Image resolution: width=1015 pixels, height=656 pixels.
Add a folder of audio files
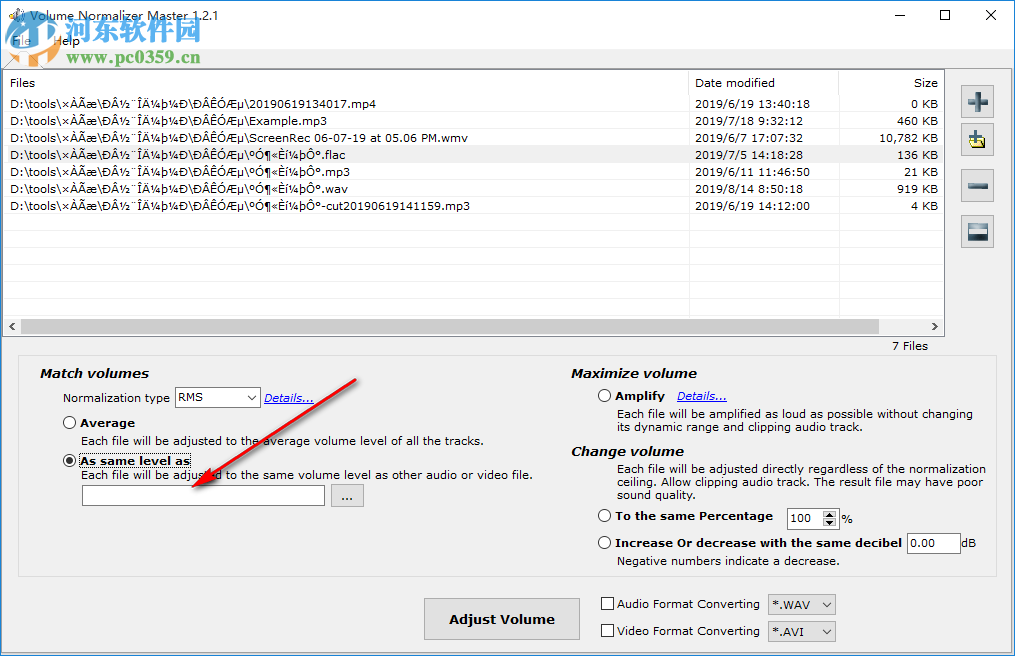(x=977, y=139)
